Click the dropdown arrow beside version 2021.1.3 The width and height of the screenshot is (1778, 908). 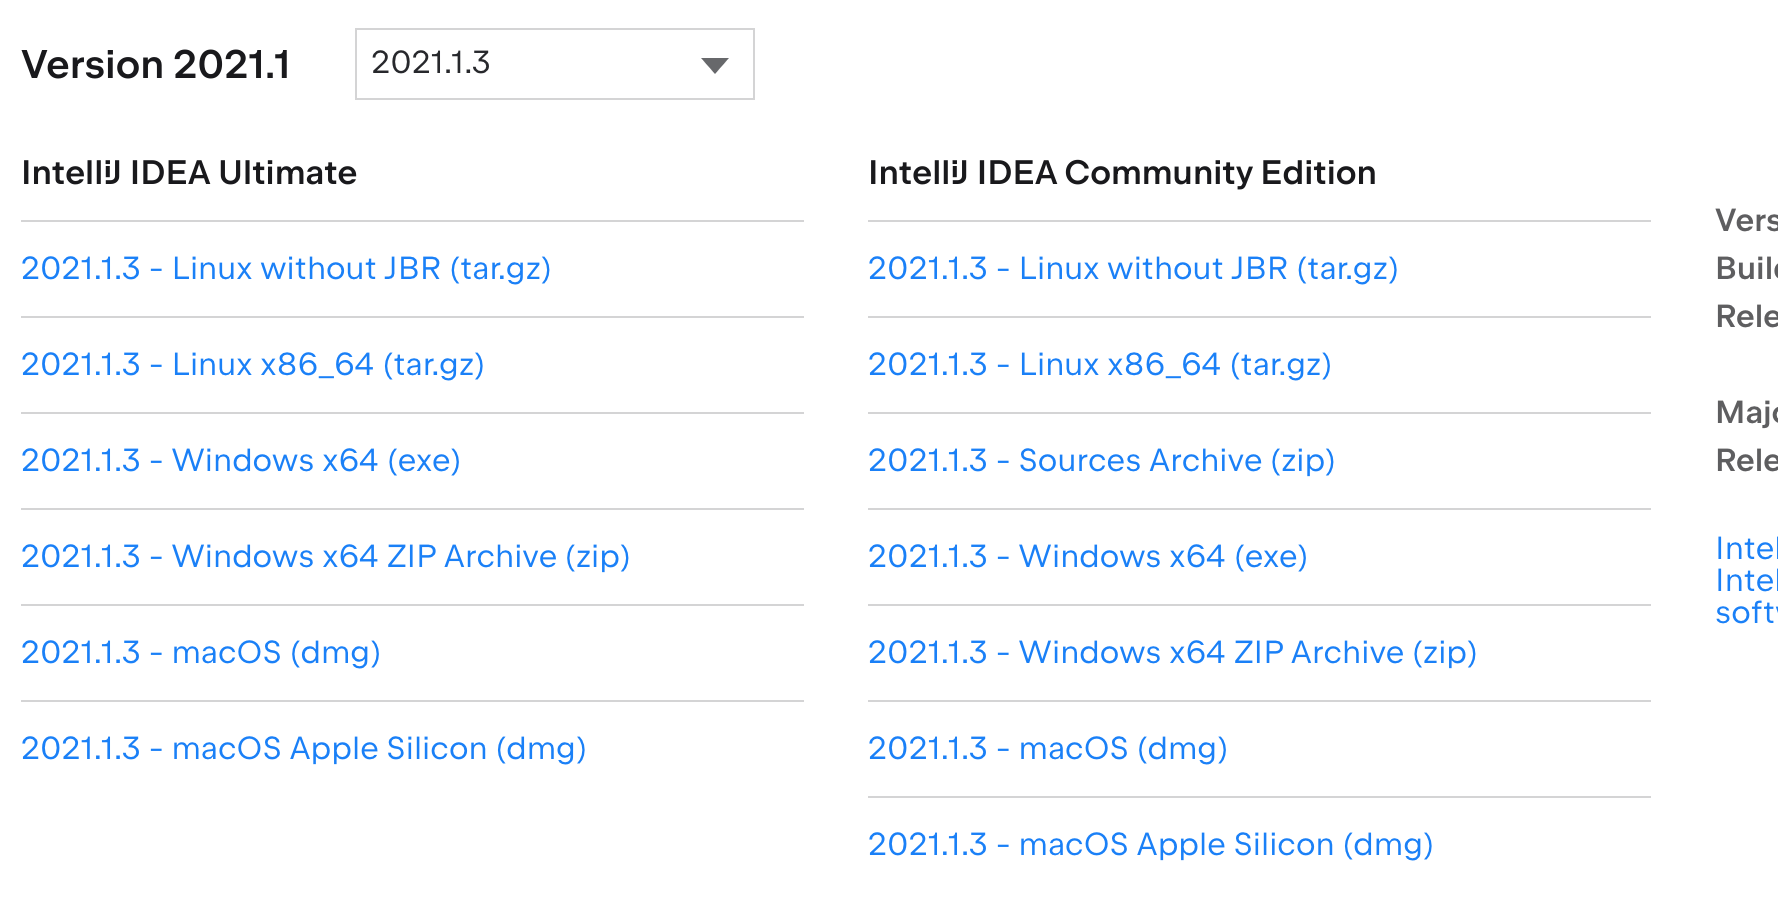714,65
